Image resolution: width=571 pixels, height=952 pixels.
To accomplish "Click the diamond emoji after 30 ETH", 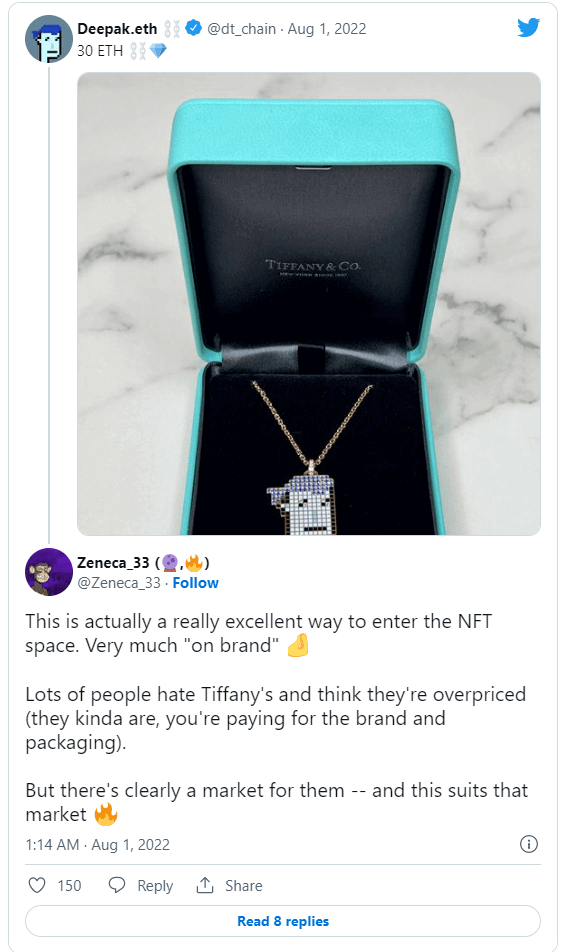I will pos(158,51).
